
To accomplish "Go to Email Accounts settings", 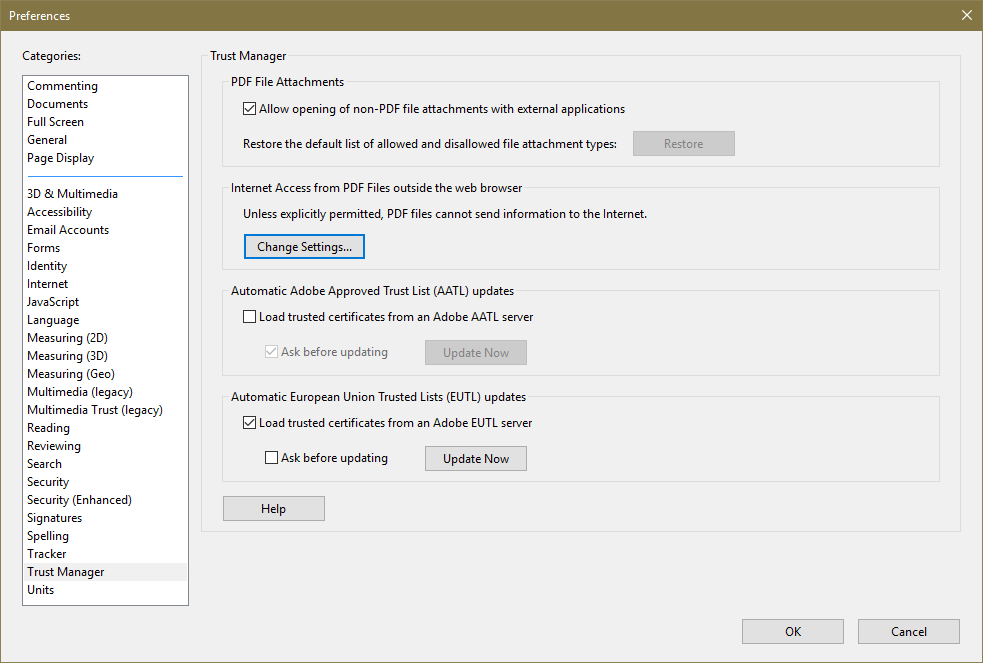I will [67, 229].
